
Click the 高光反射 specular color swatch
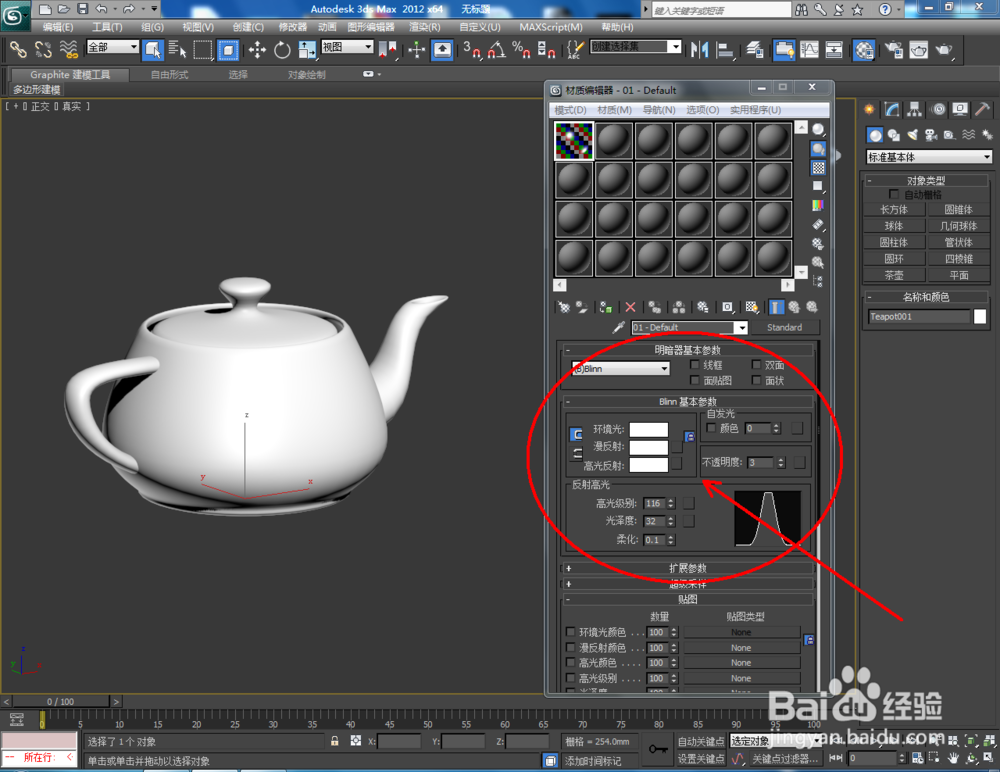[649, 464]
